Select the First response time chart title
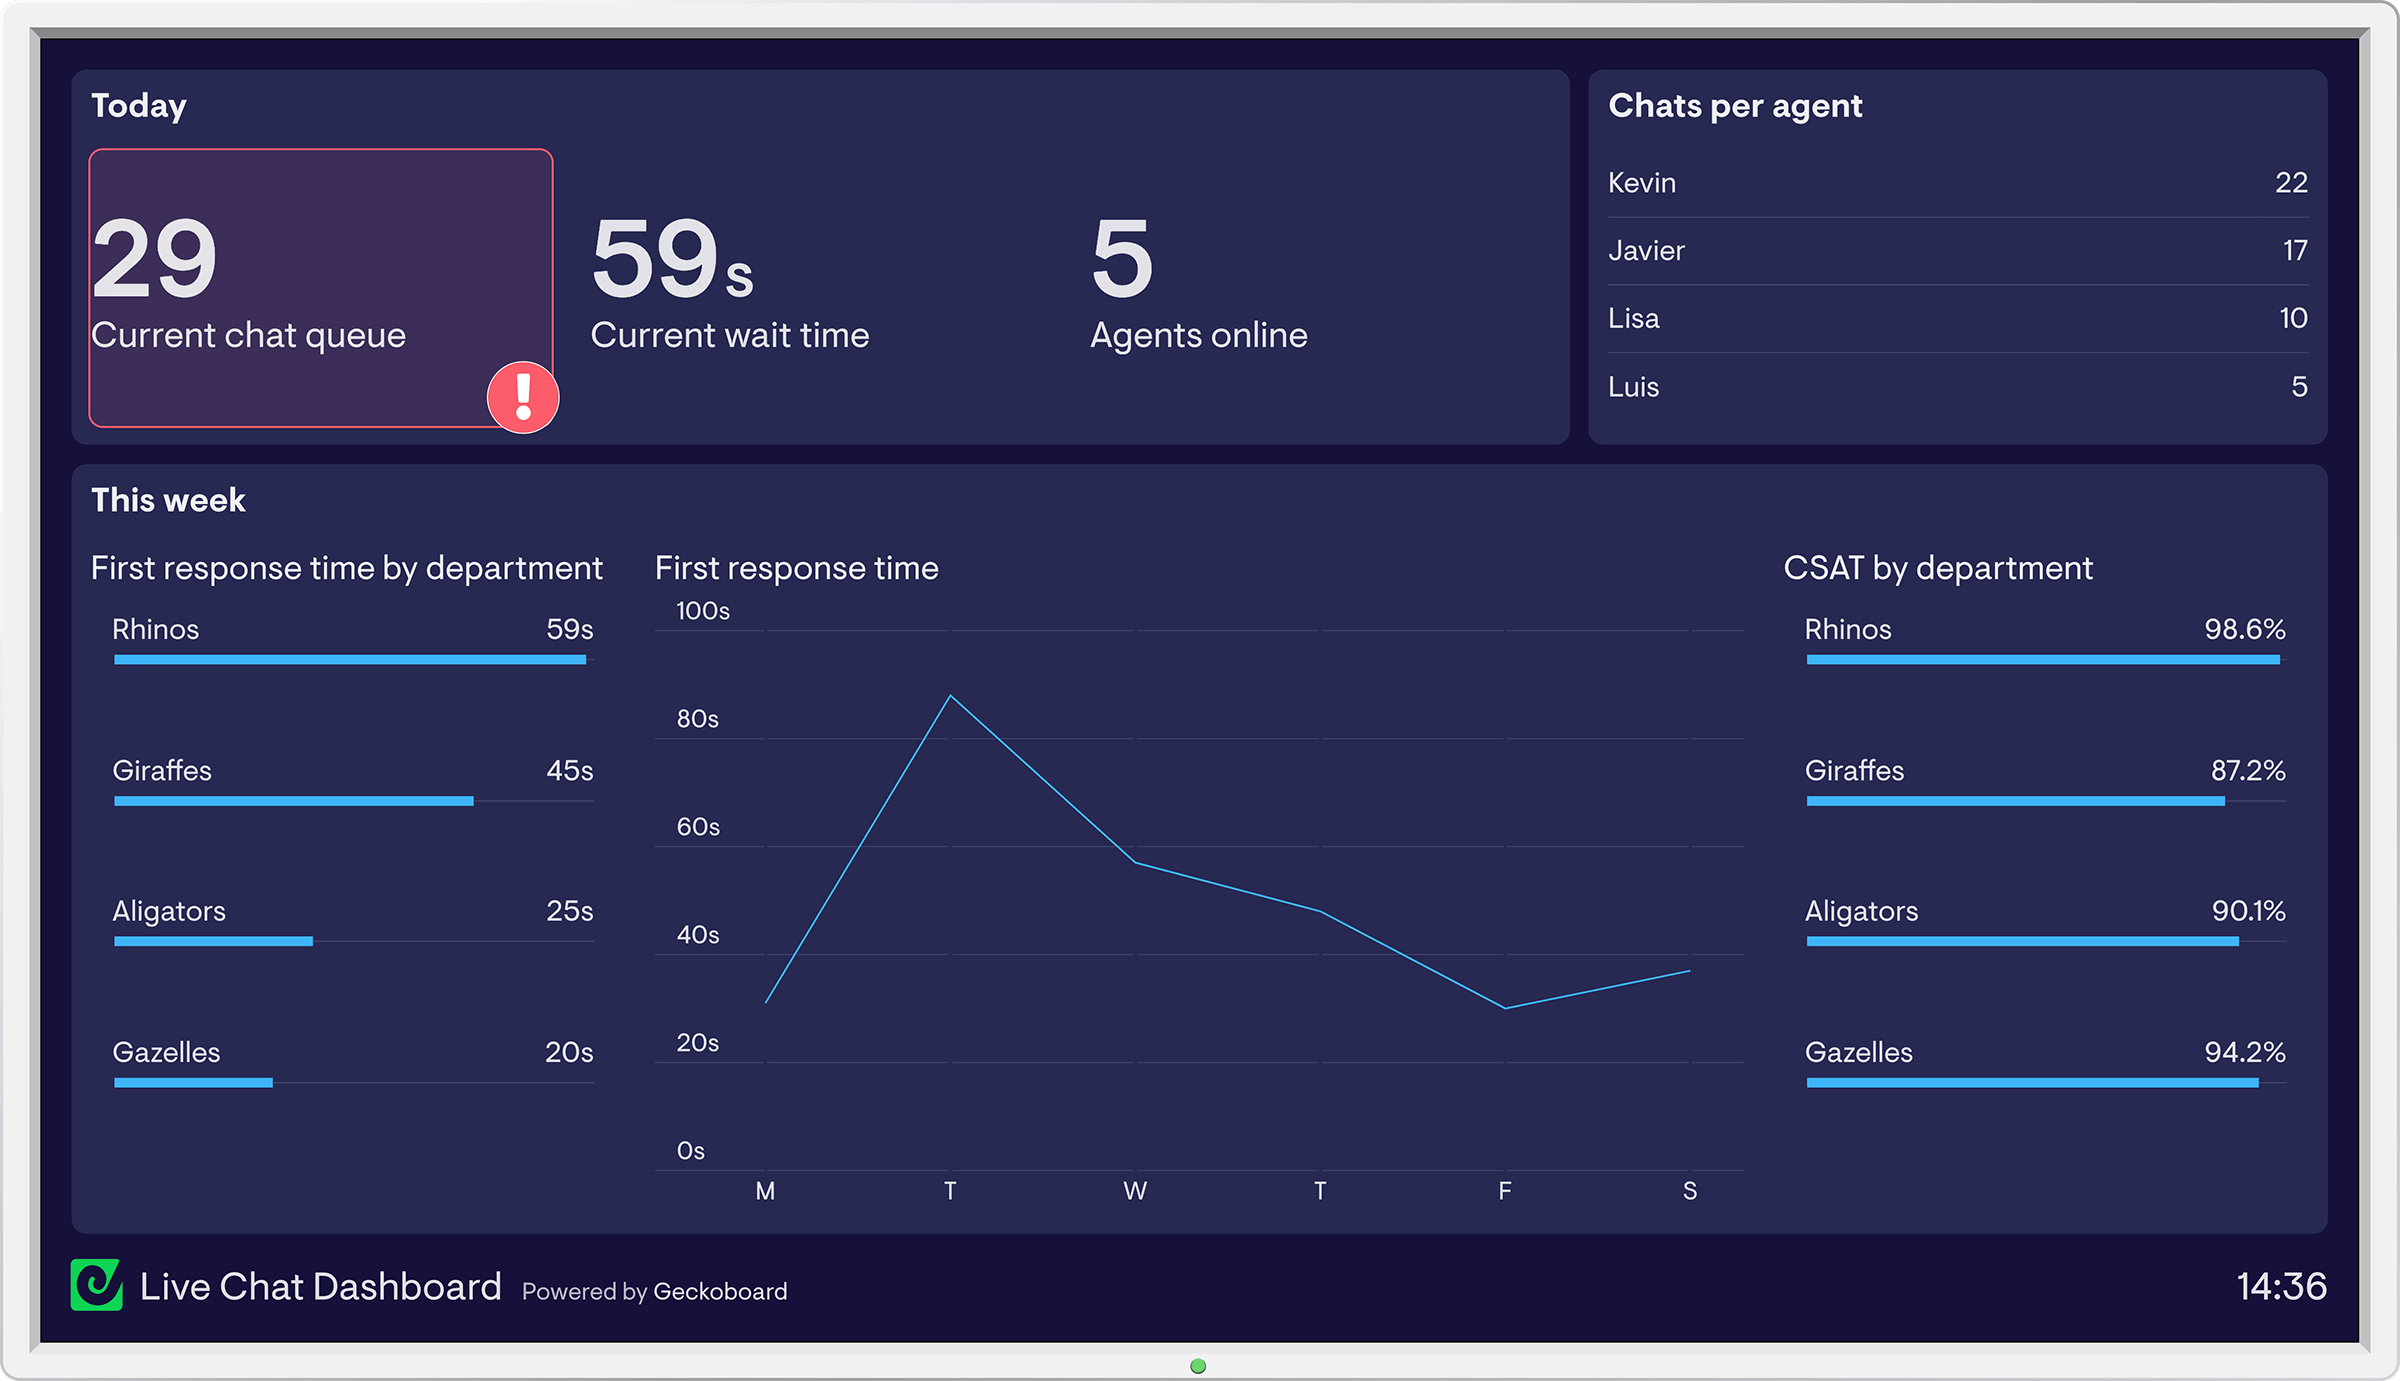This screenshot has width=2400, height=1381. coord(796,567)
